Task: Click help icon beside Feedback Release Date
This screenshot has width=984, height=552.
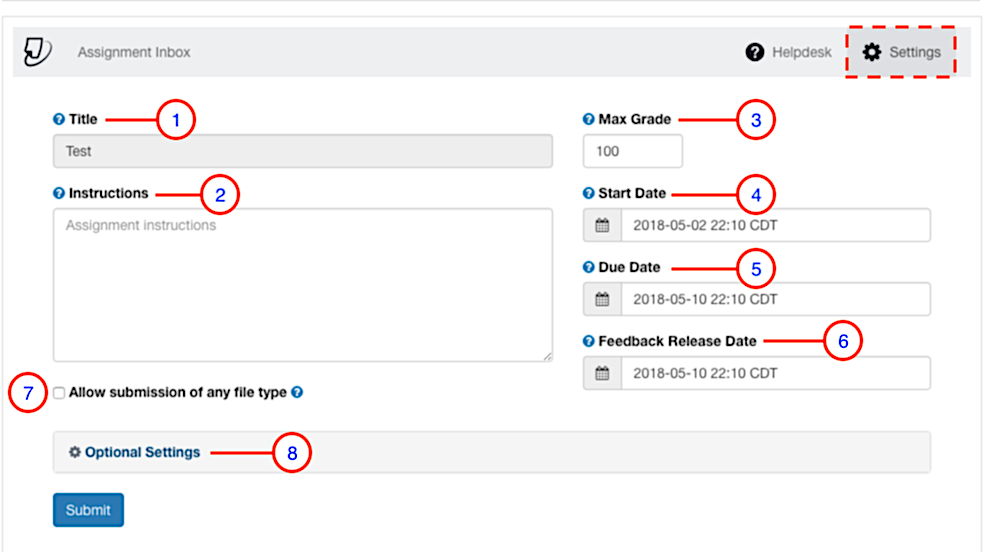Action: 589,342
